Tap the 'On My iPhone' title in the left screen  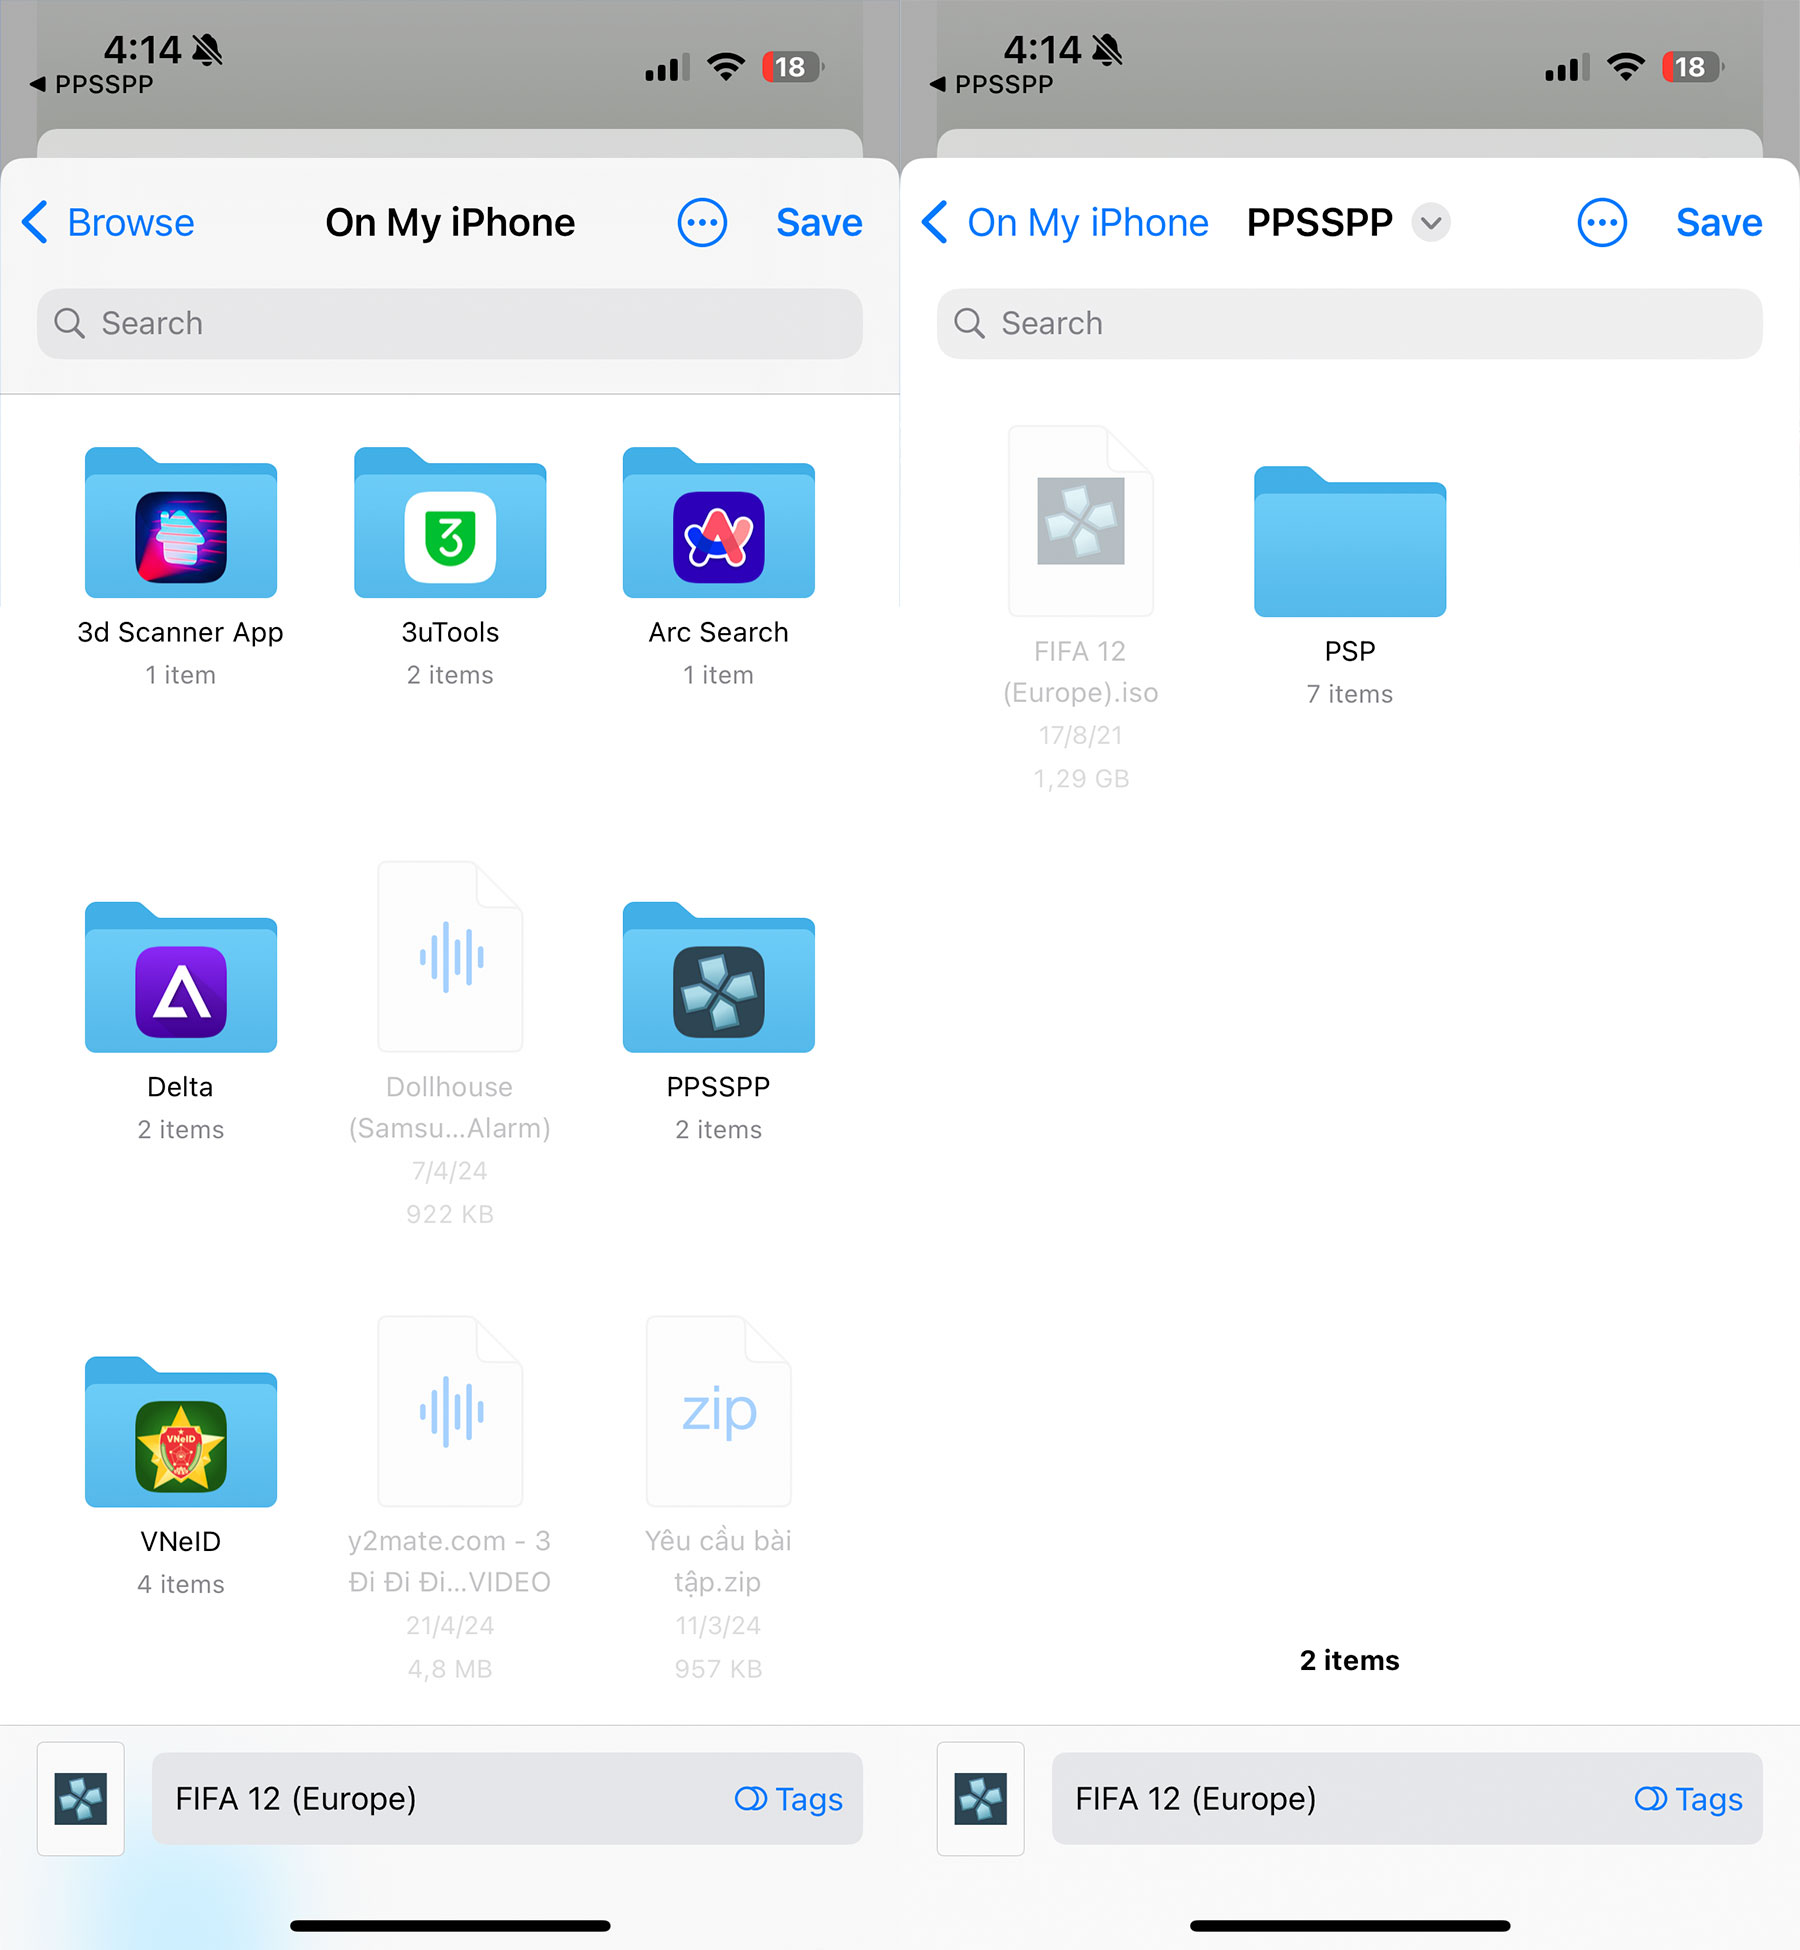[450, 222]
